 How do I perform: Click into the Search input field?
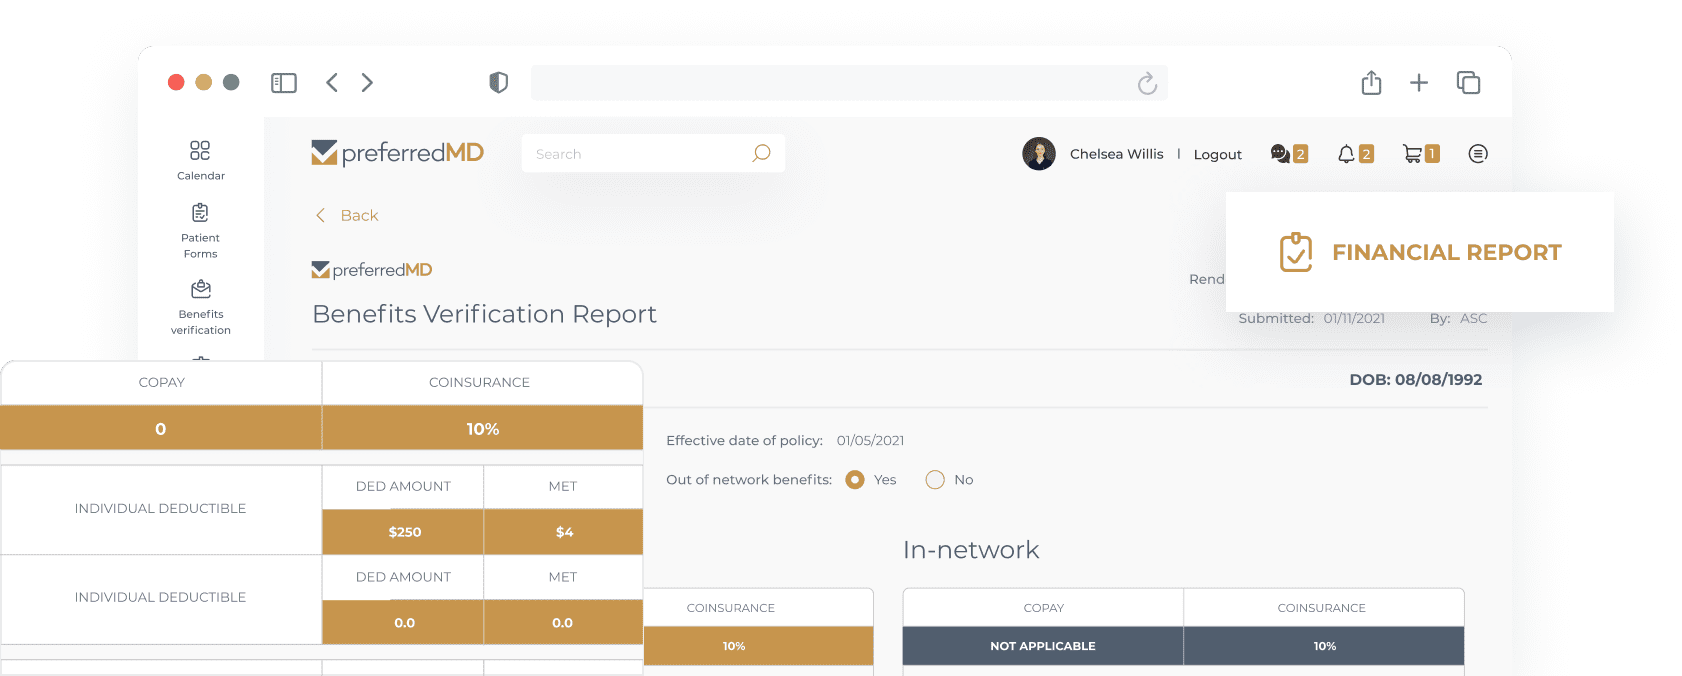coord(640,154)
